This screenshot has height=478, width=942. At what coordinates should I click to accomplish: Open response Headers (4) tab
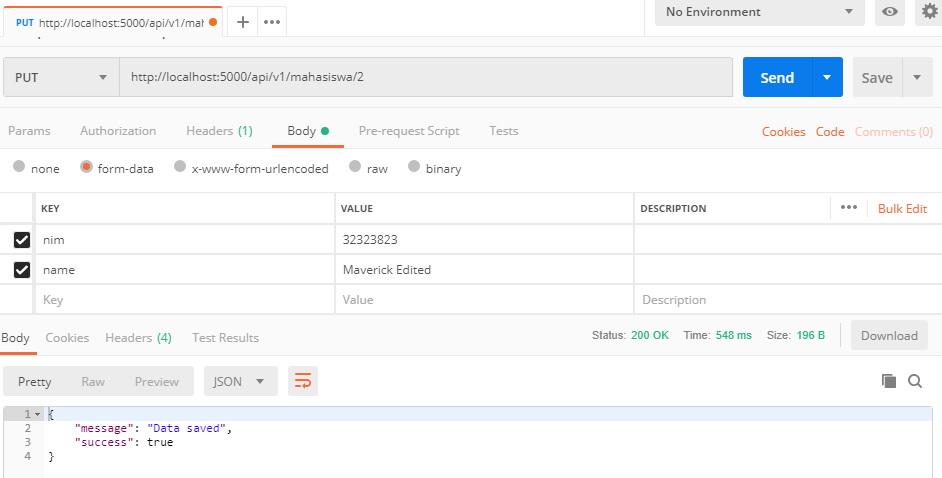pyautogui.click(x=138, y=337)
